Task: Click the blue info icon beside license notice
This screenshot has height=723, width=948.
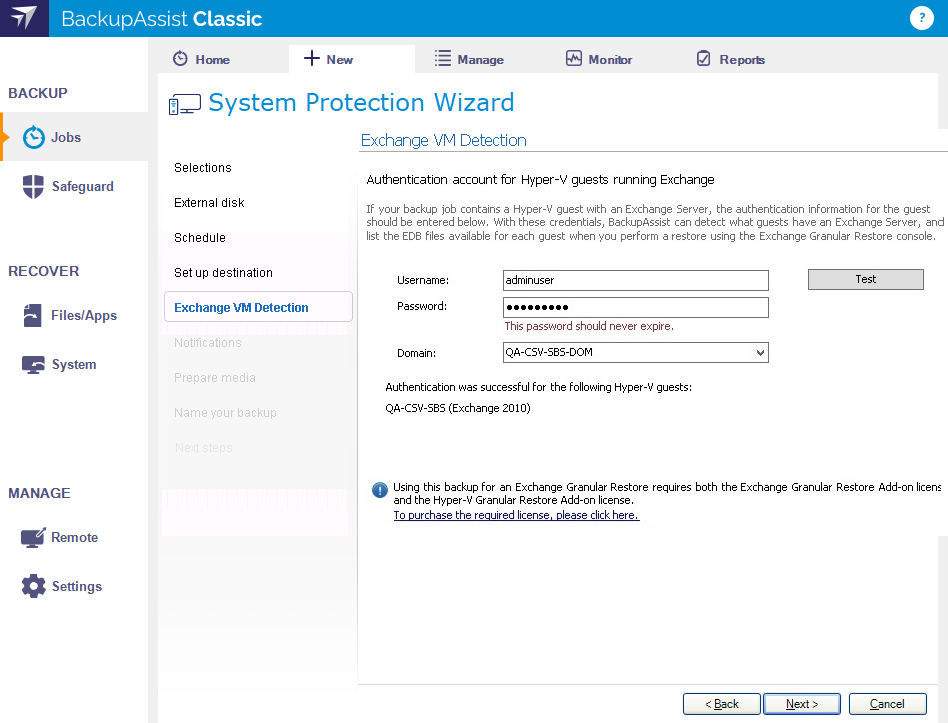Action: click(x=380, y=490)
